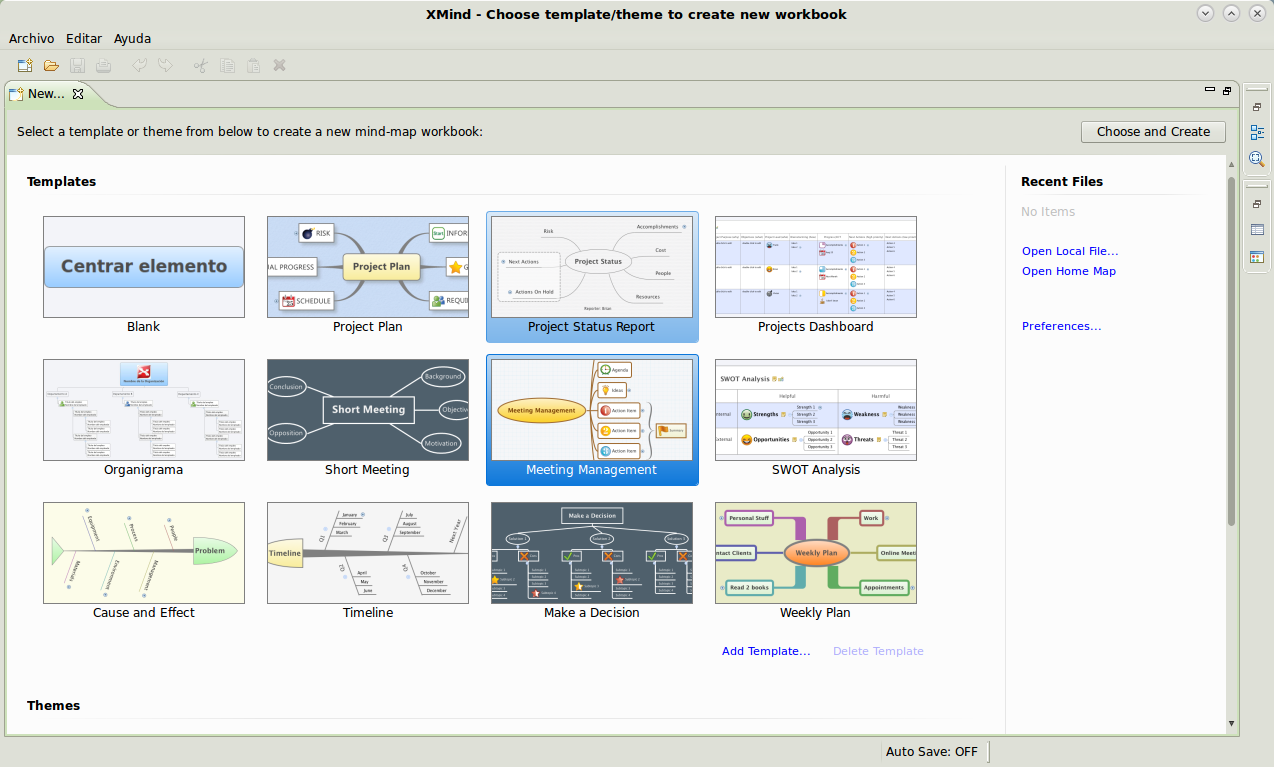Viewport: 1274px width, 767px height.
Task: Open the Outline view icon in the right sidebar
Action: tap(1256, 131)
